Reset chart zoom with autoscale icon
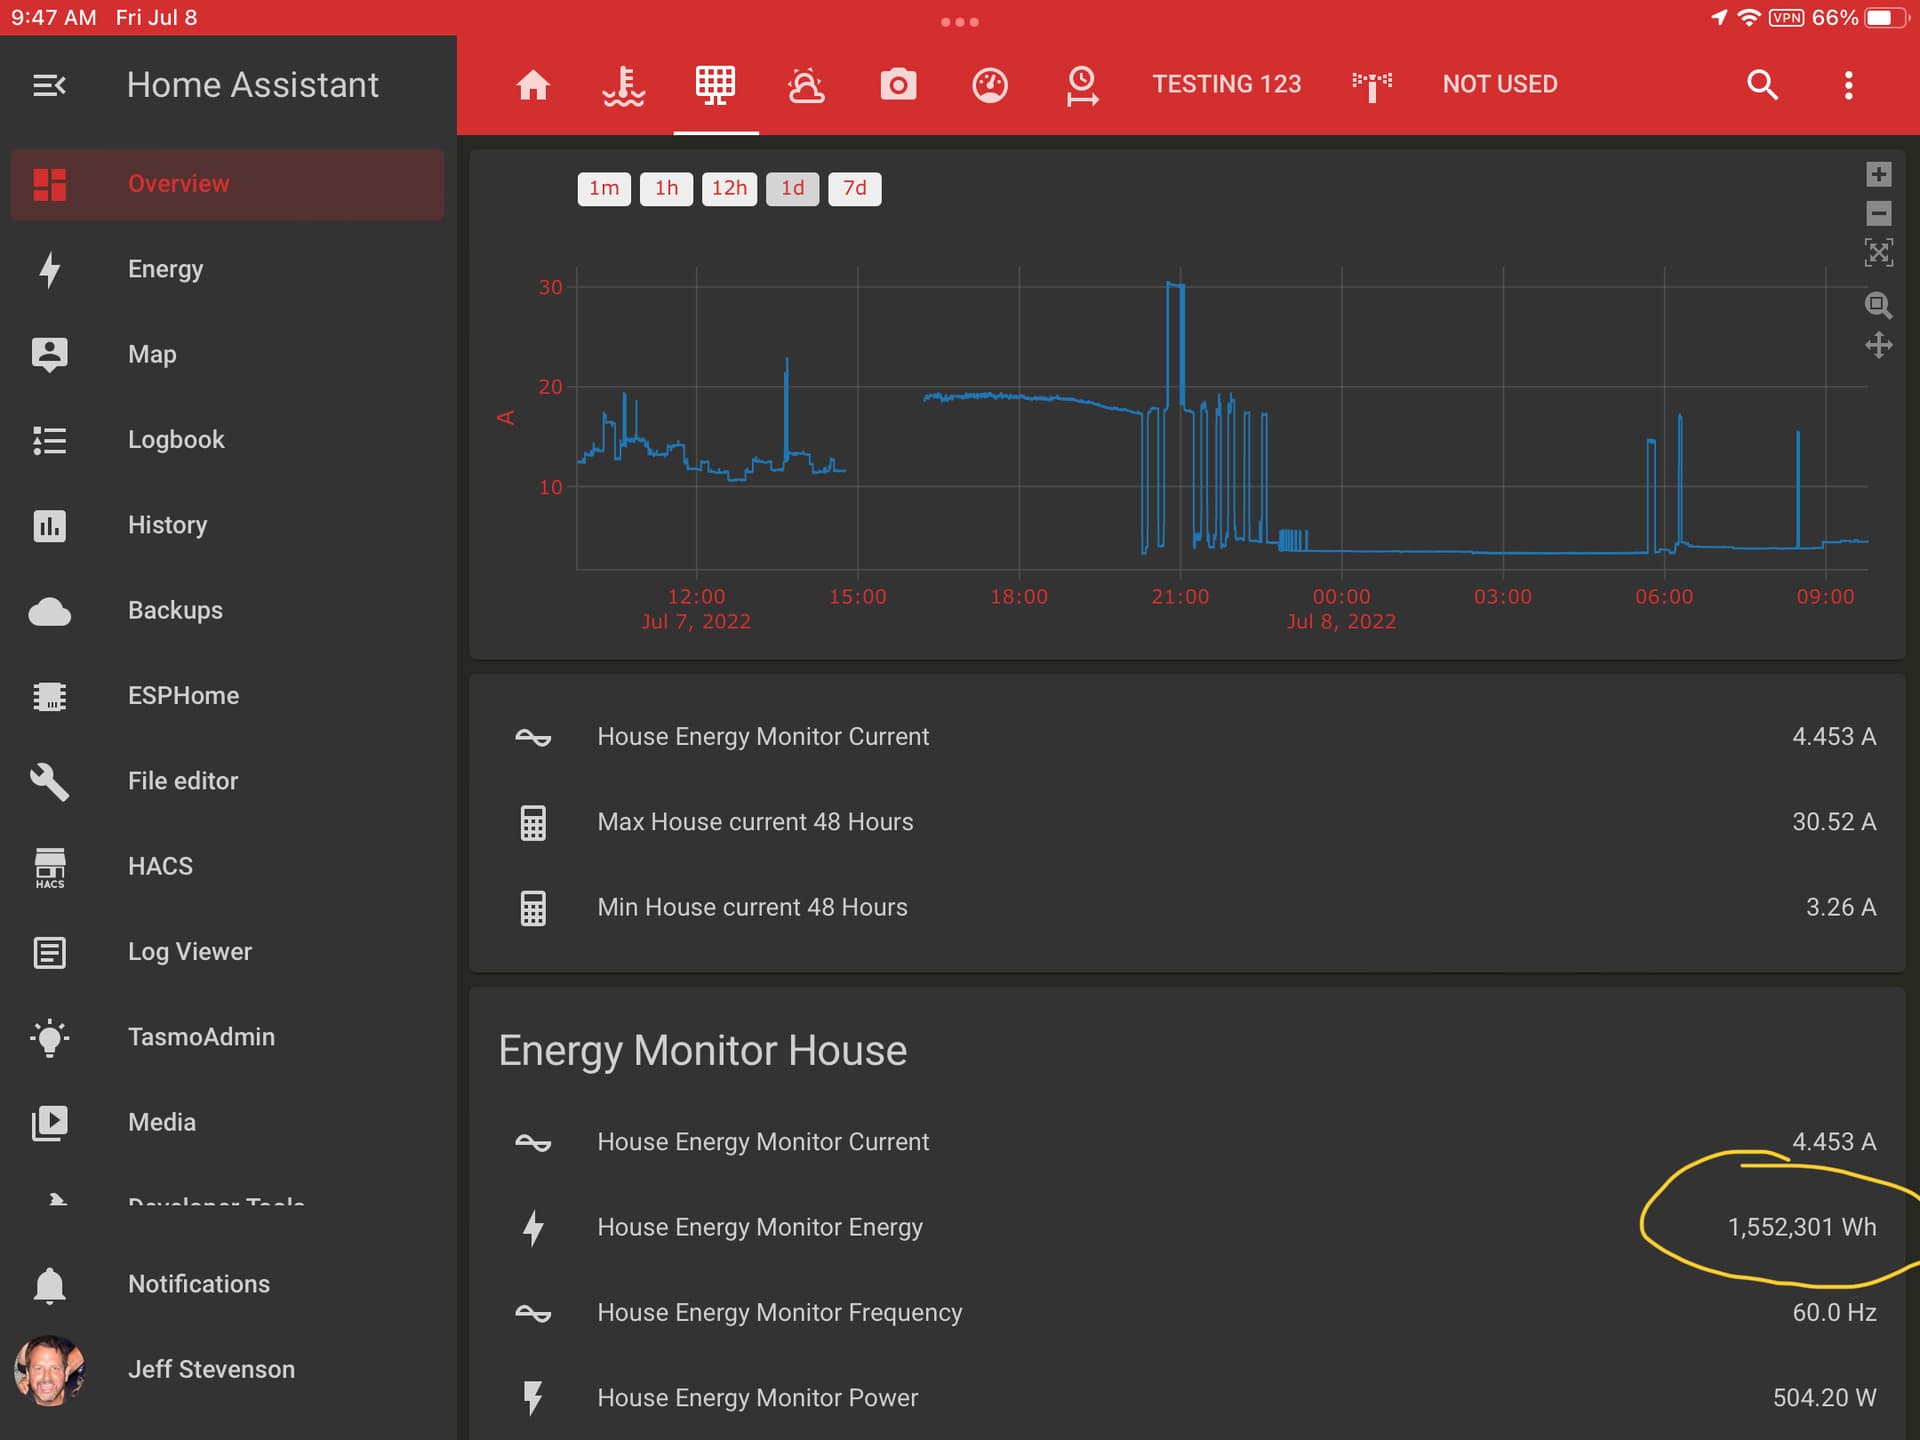This screenshot has height=1440, width=1920. pos(1878,252)
